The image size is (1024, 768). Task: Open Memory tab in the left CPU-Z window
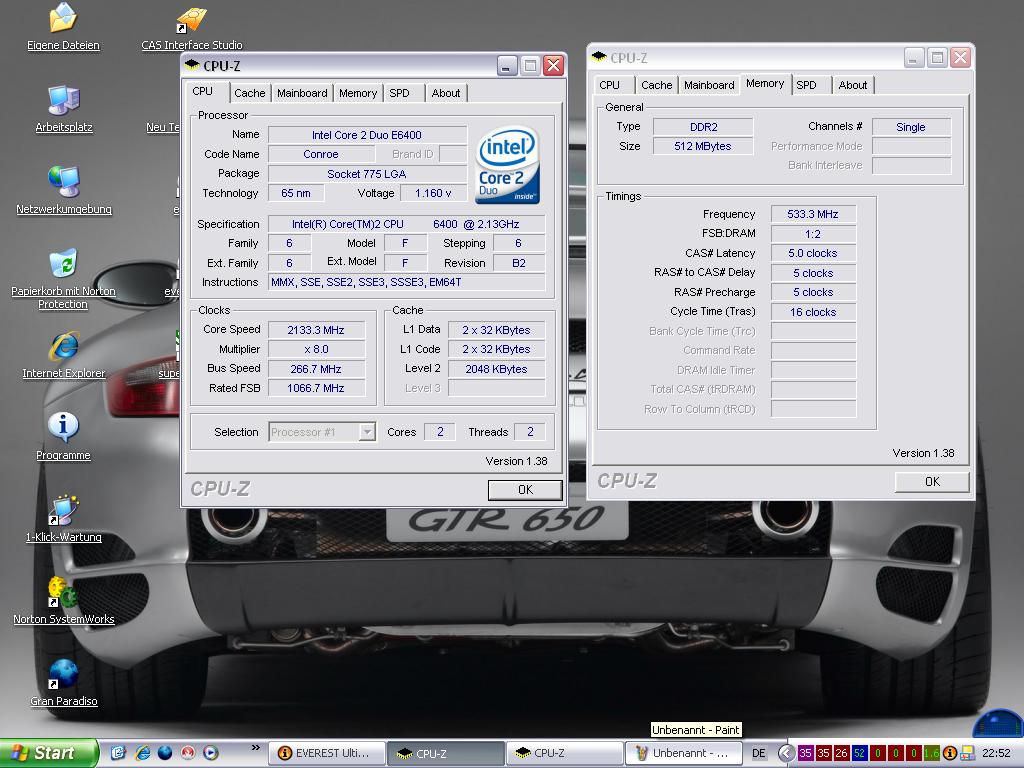point(358,93)
